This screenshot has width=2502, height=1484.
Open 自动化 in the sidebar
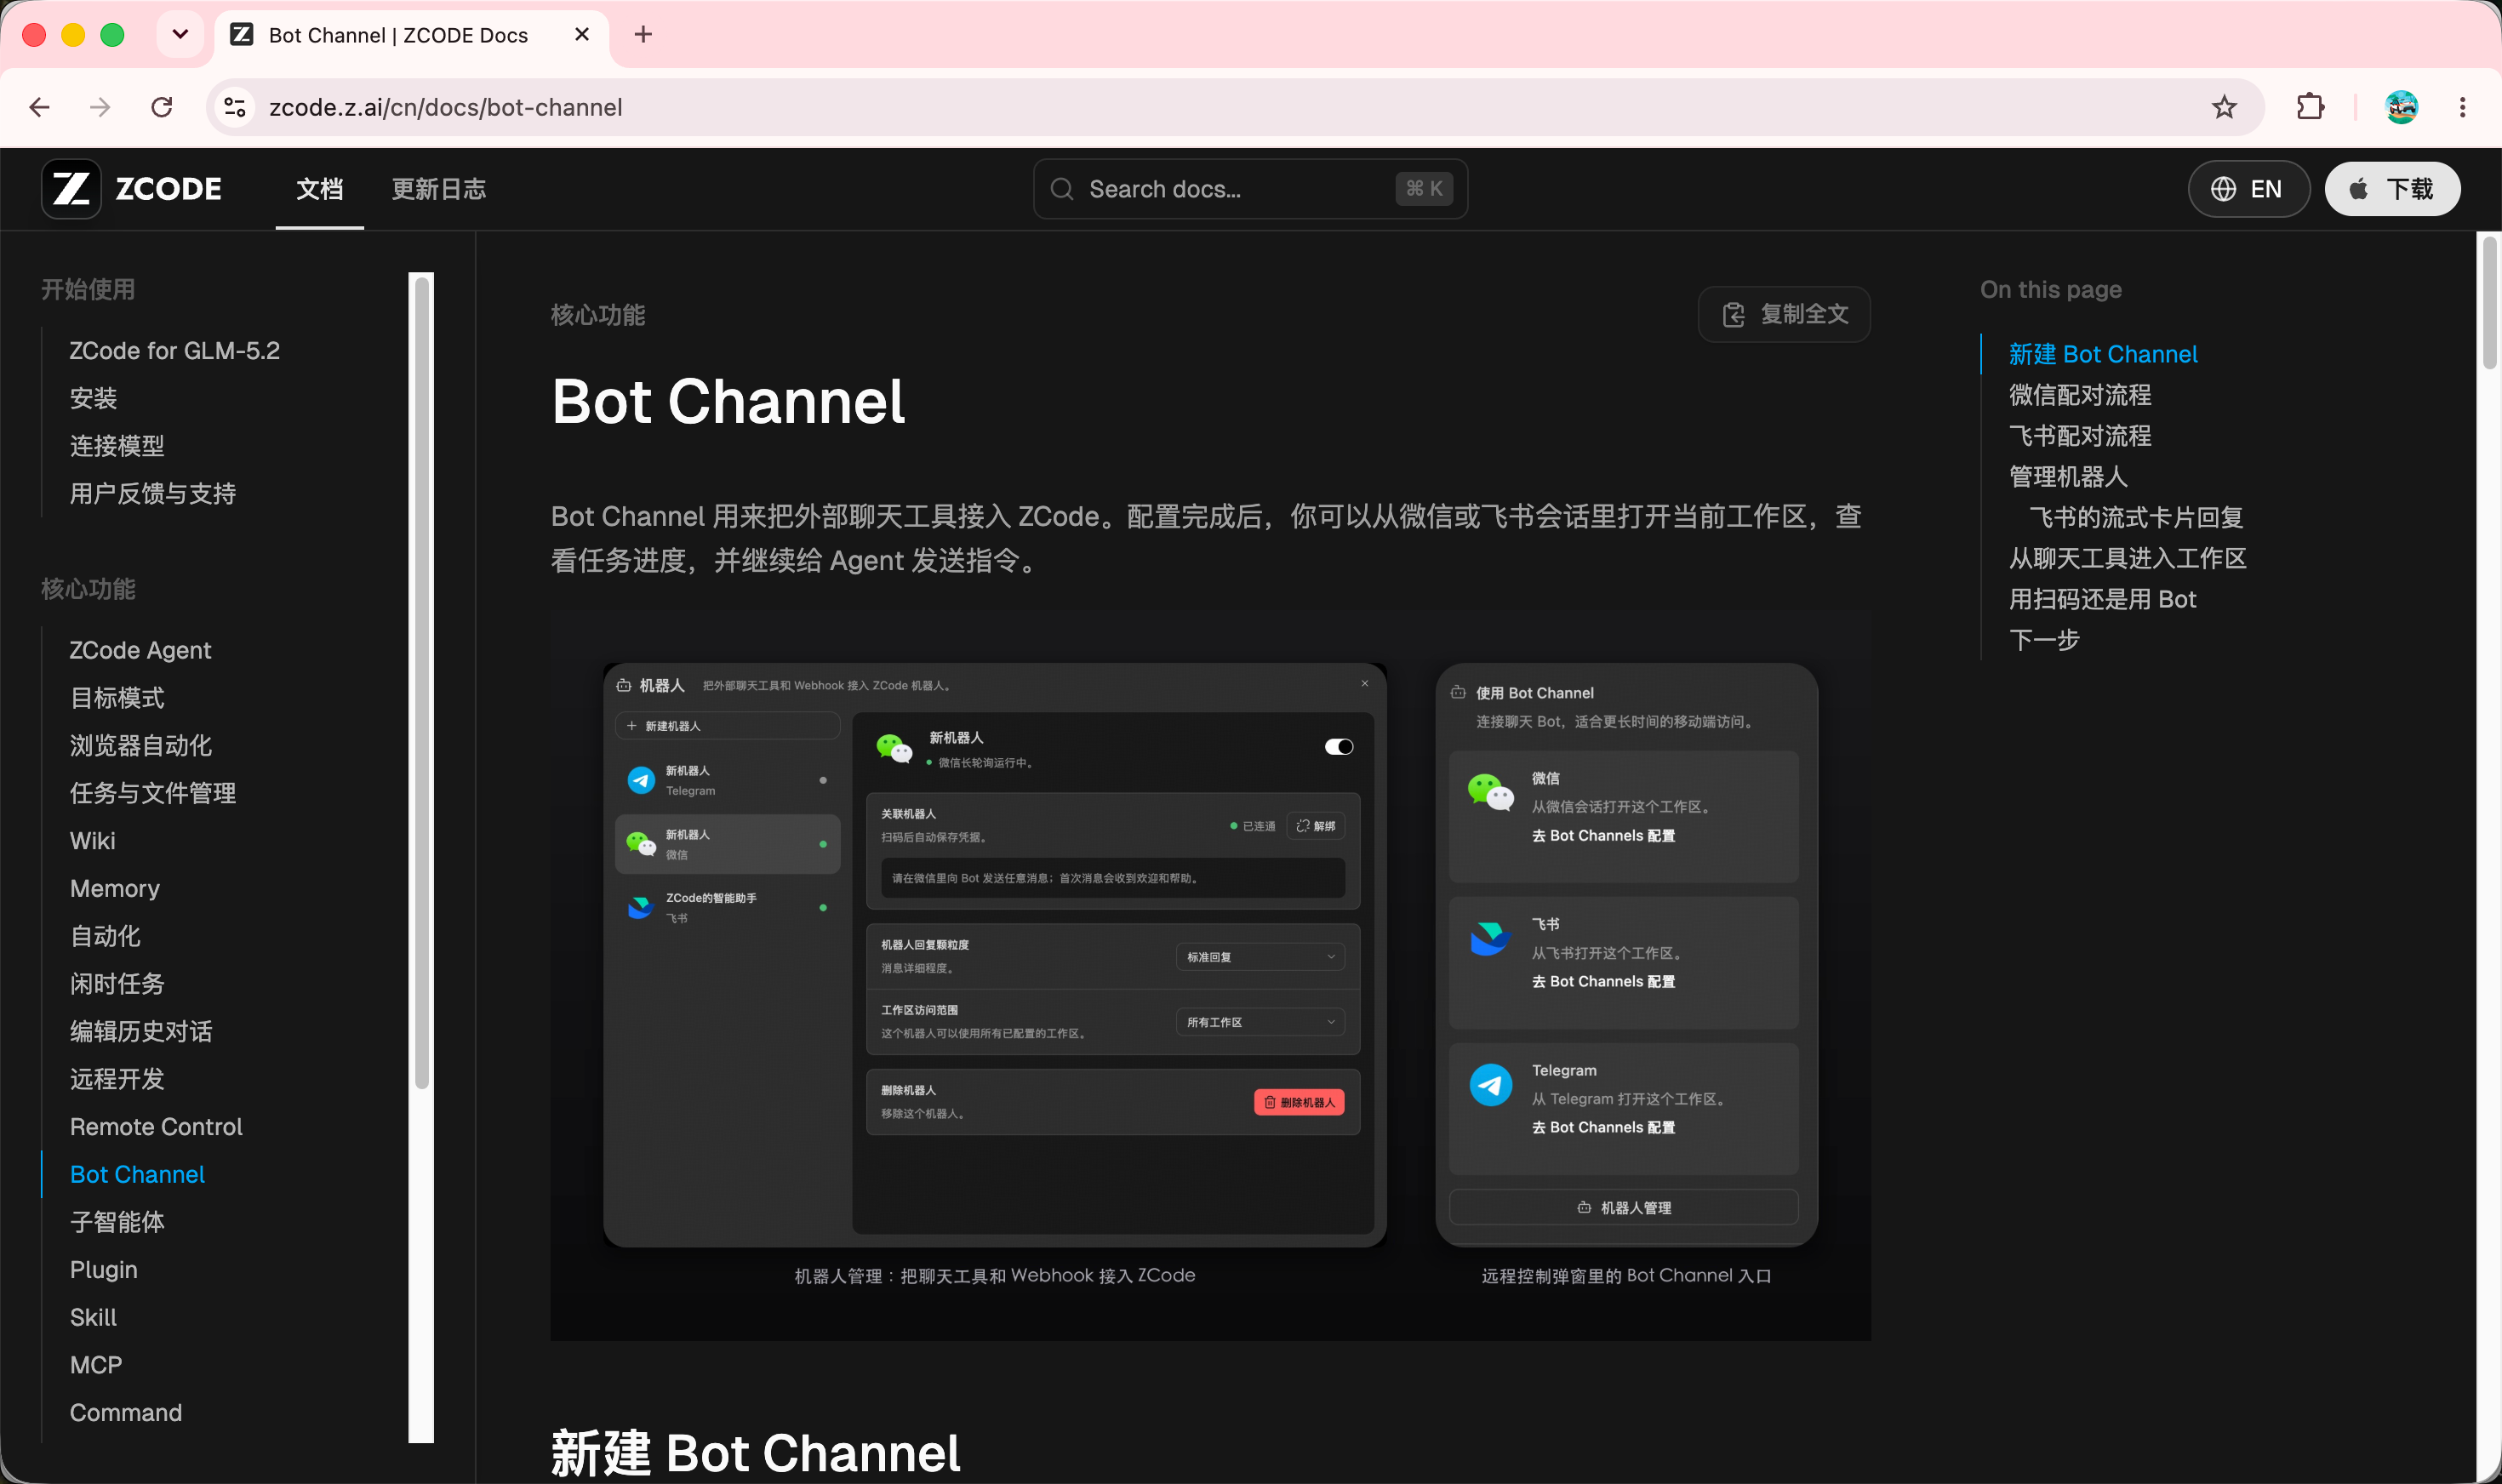[x=105, y=936]
